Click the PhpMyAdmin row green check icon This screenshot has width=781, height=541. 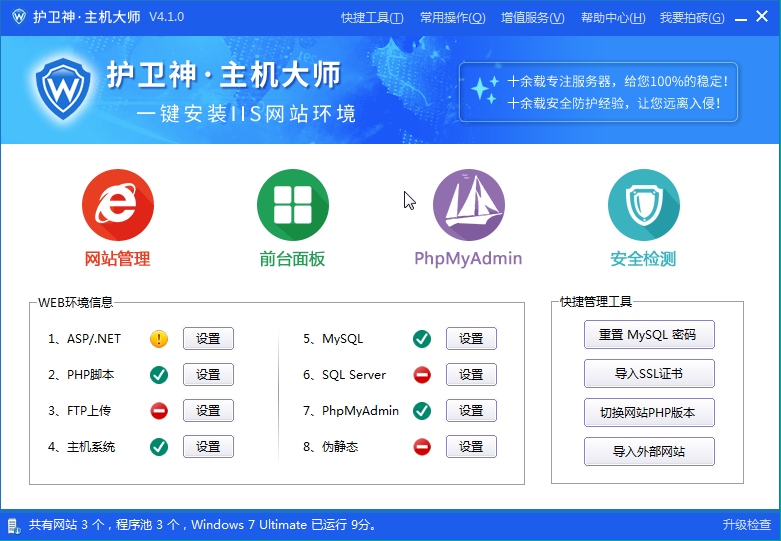click(x=422, y=411)
